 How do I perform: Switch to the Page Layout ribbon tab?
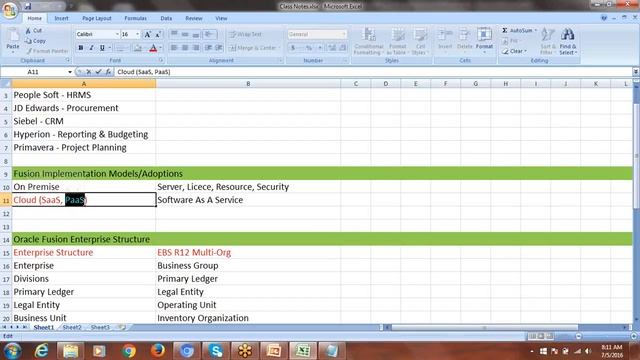pyautogui.click(x=97, y=18)
